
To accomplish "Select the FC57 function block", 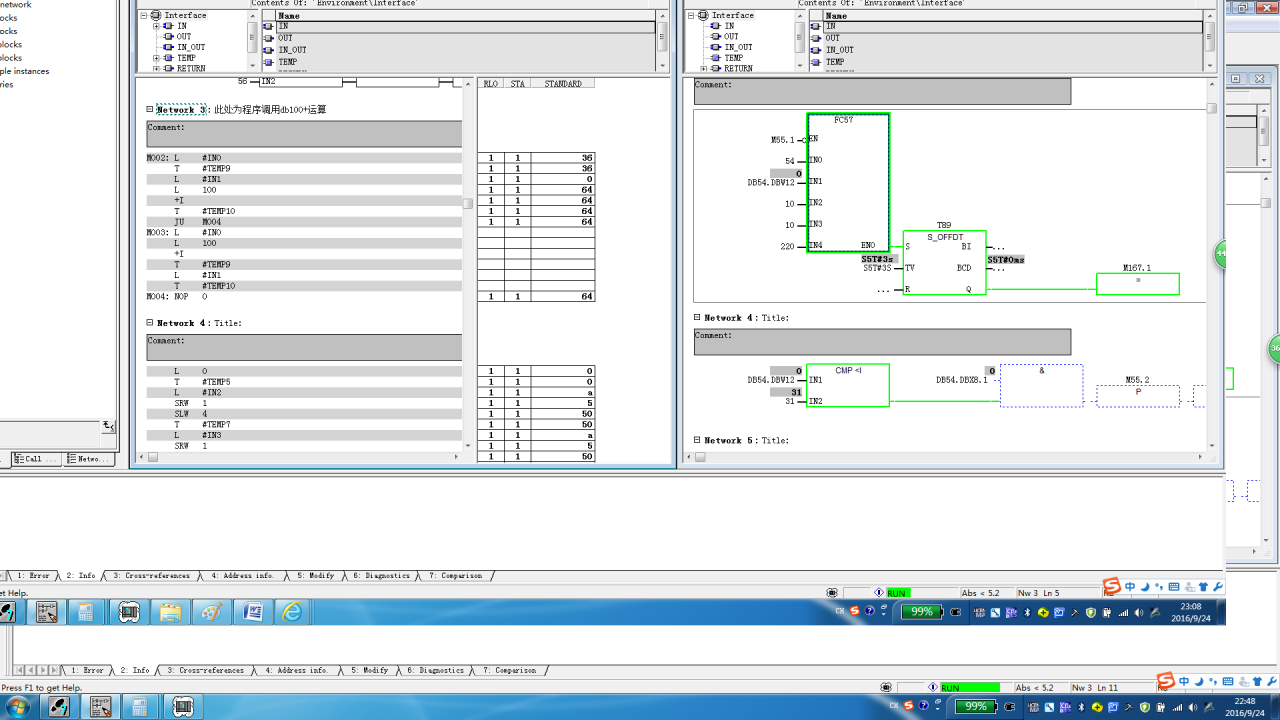I will tap(848, 183).
